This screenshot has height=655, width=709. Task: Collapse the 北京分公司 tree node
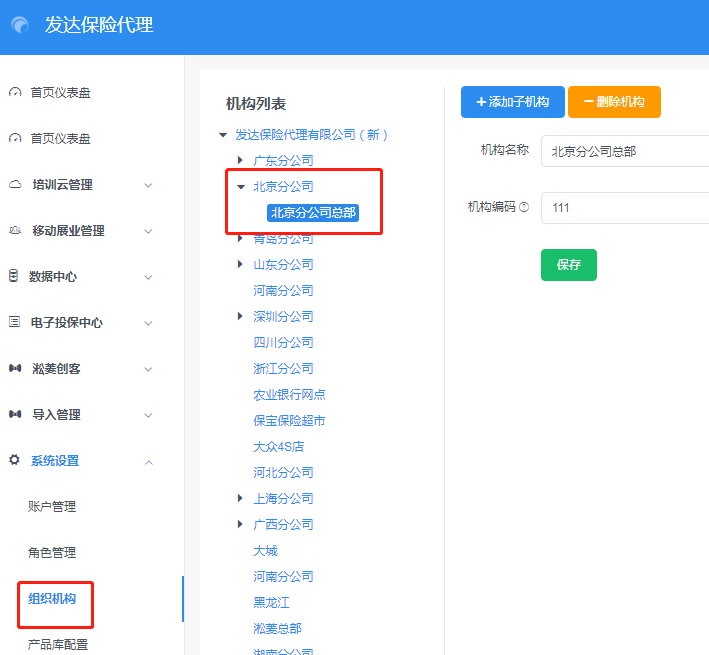(x=240, y=186)
